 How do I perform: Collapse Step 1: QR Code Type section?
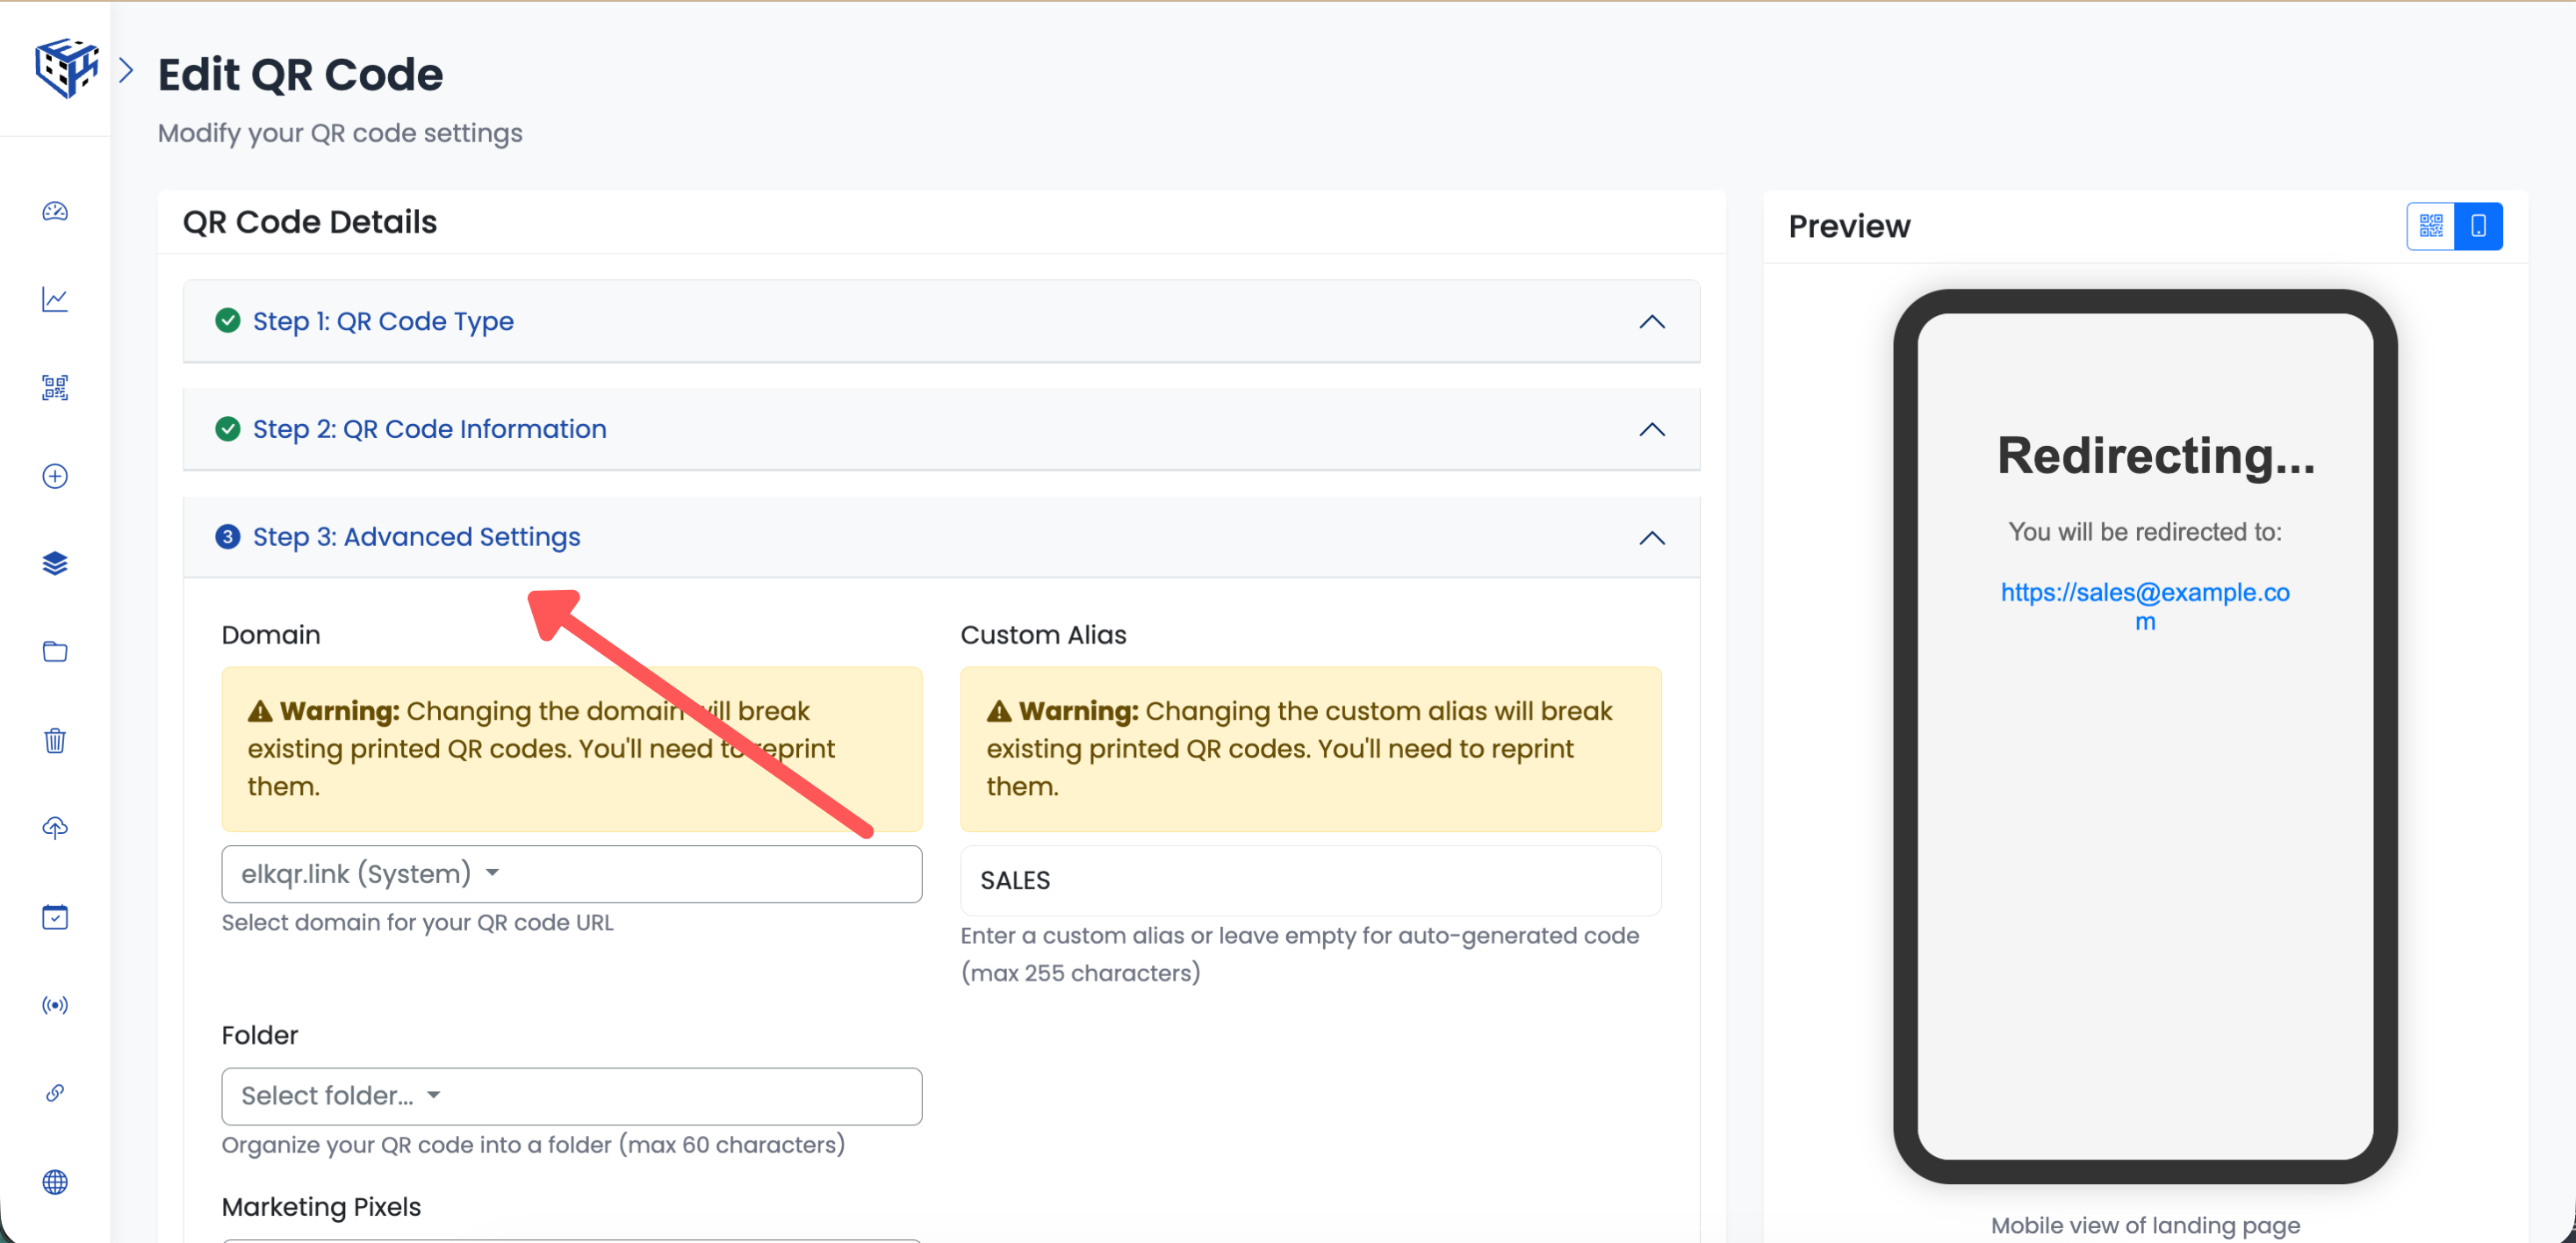[x=1651, y=321]
